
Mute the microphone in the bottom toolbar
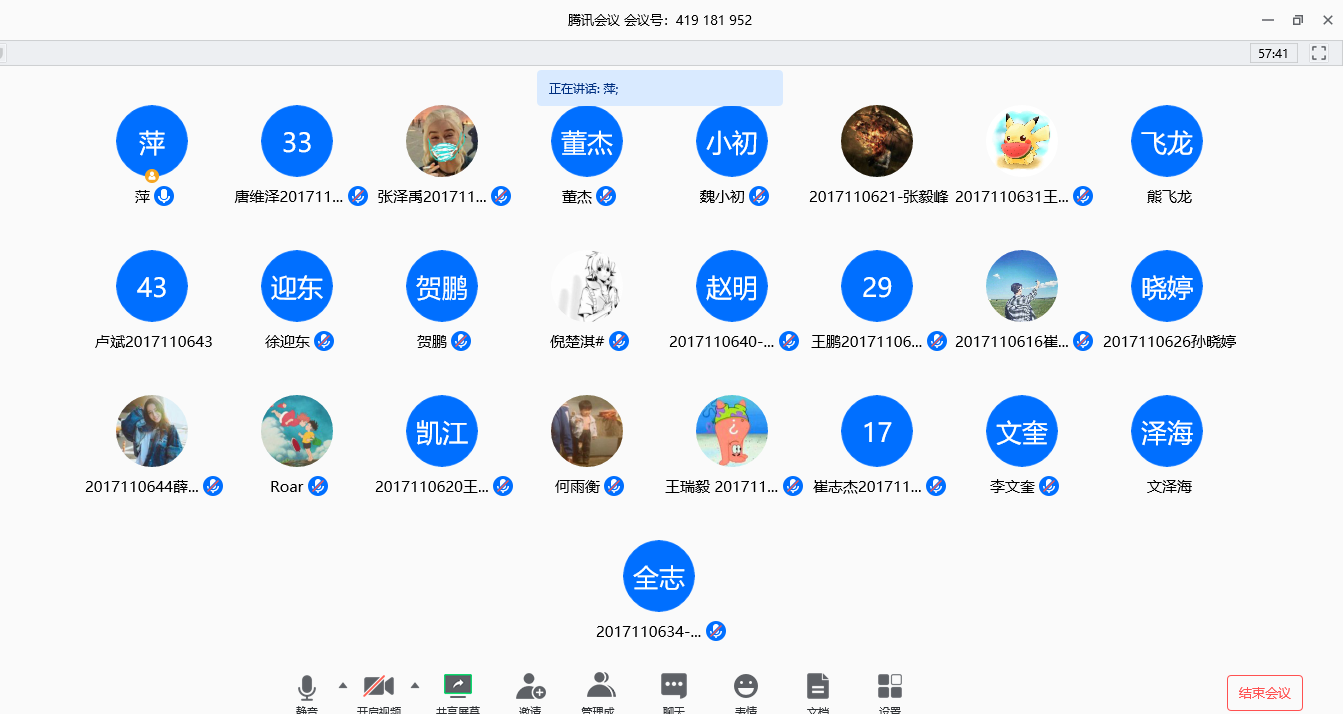click(307, 688)
